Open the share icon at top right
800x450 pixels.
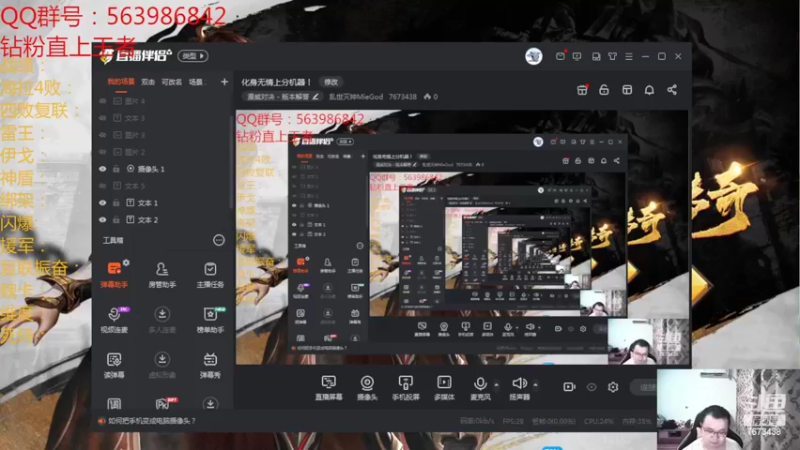pos(672,90)
